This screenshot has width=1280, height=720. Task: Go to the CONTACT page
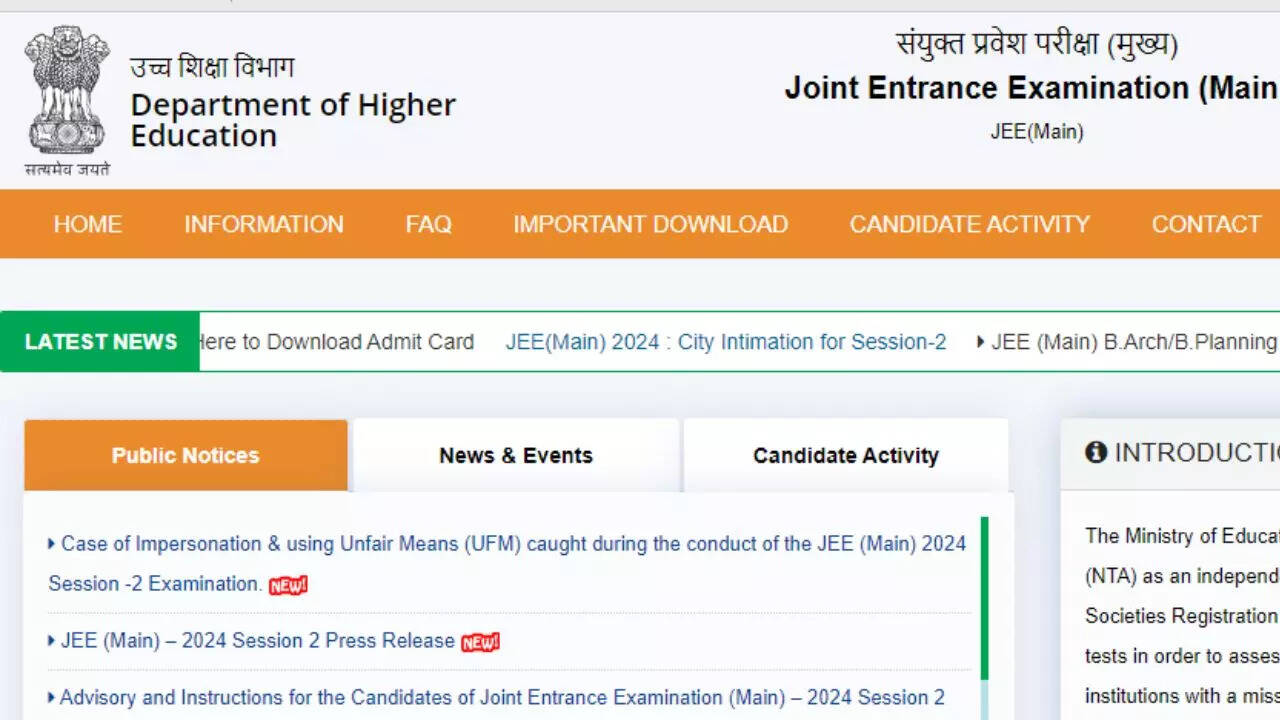point(1206,224)
